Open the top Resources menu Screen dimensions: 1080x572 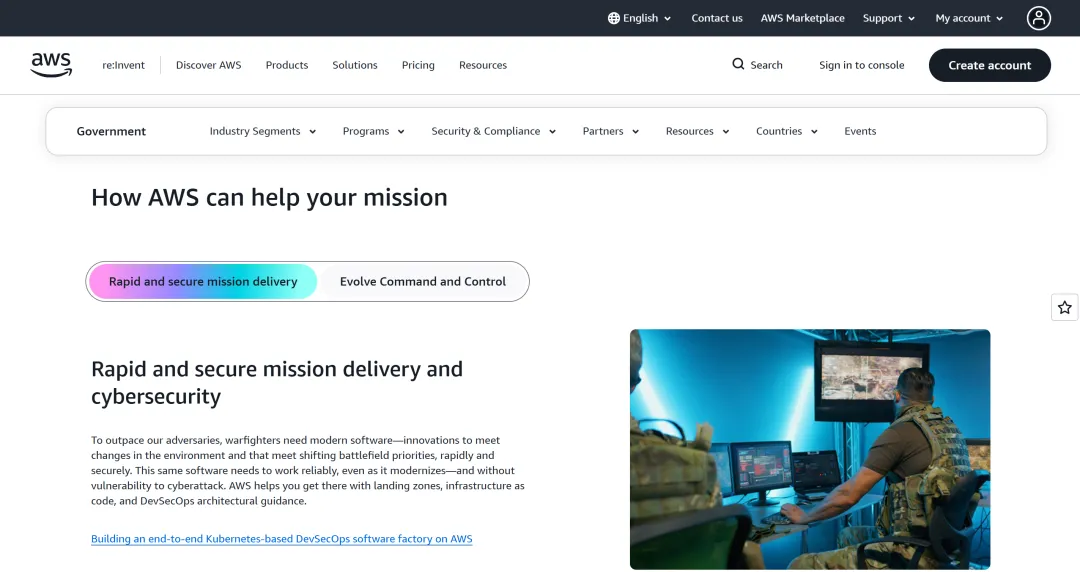point(483,65)
